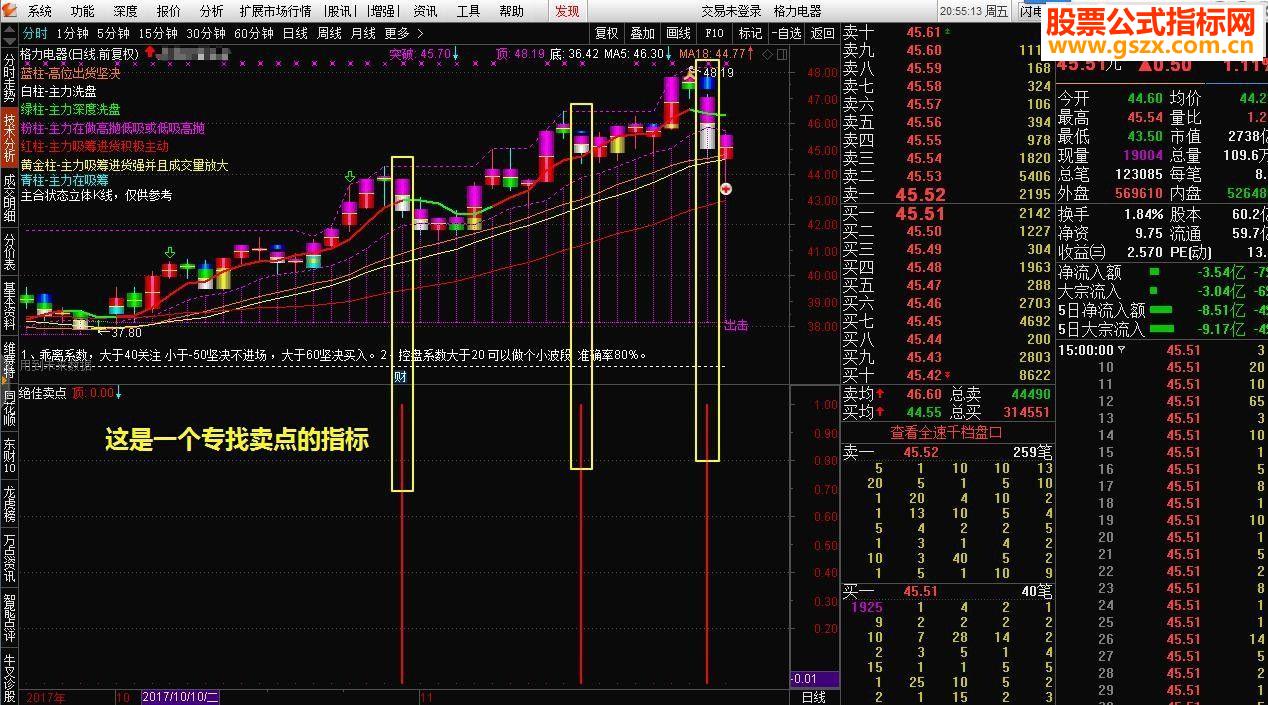Click the 财 marker on chart

pyautogui.click(x=400, y=377)
